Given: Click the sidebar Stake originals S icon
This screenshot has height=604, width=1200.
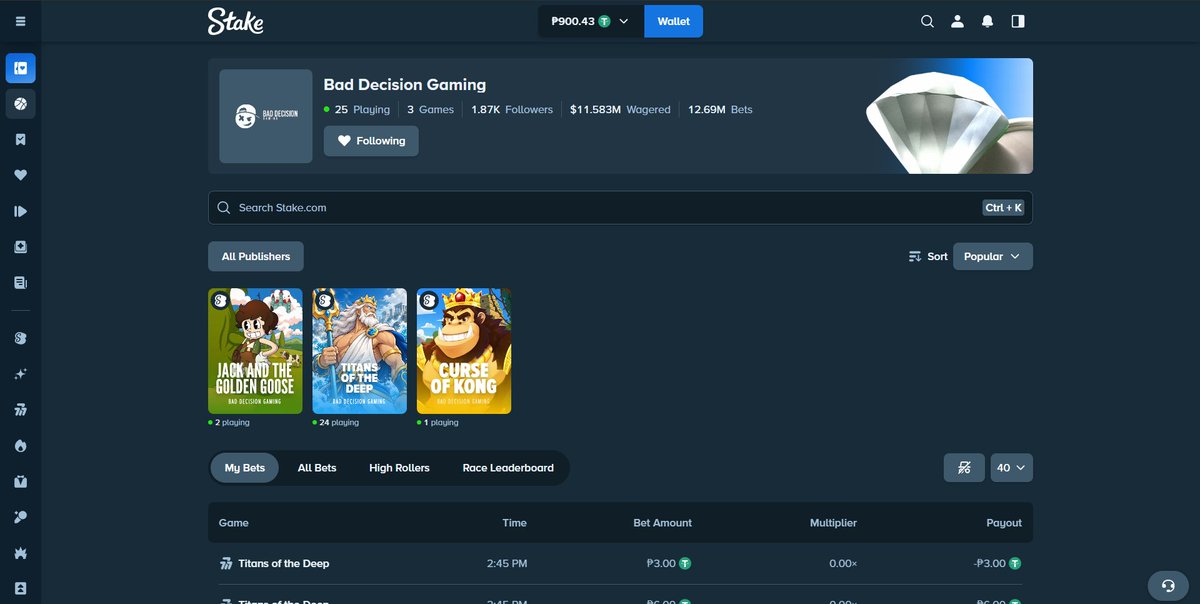Looking at the screenshot, I should point(20,338).
